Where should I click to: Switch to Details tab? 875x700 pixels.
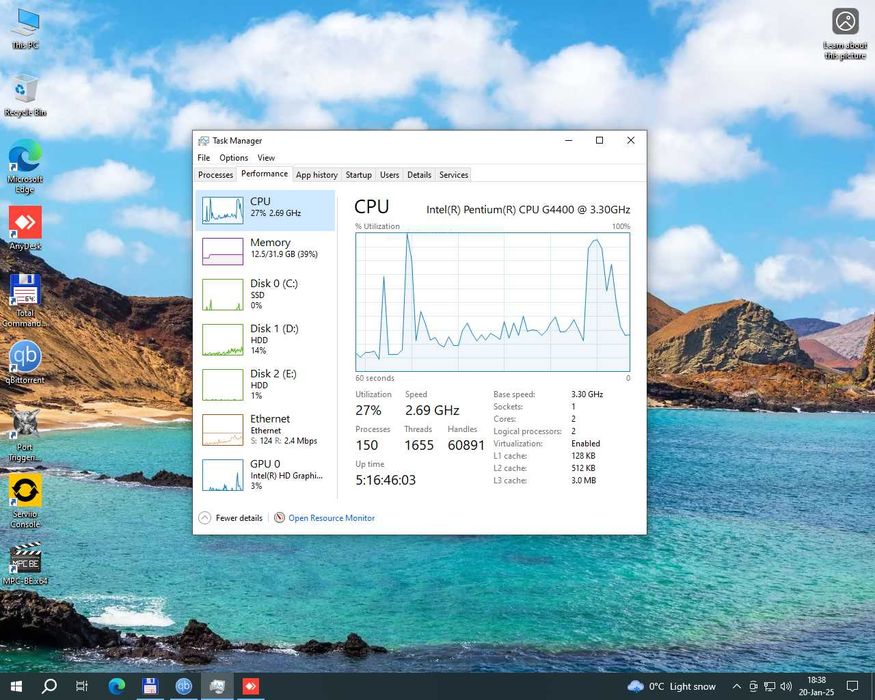(419, 175)
